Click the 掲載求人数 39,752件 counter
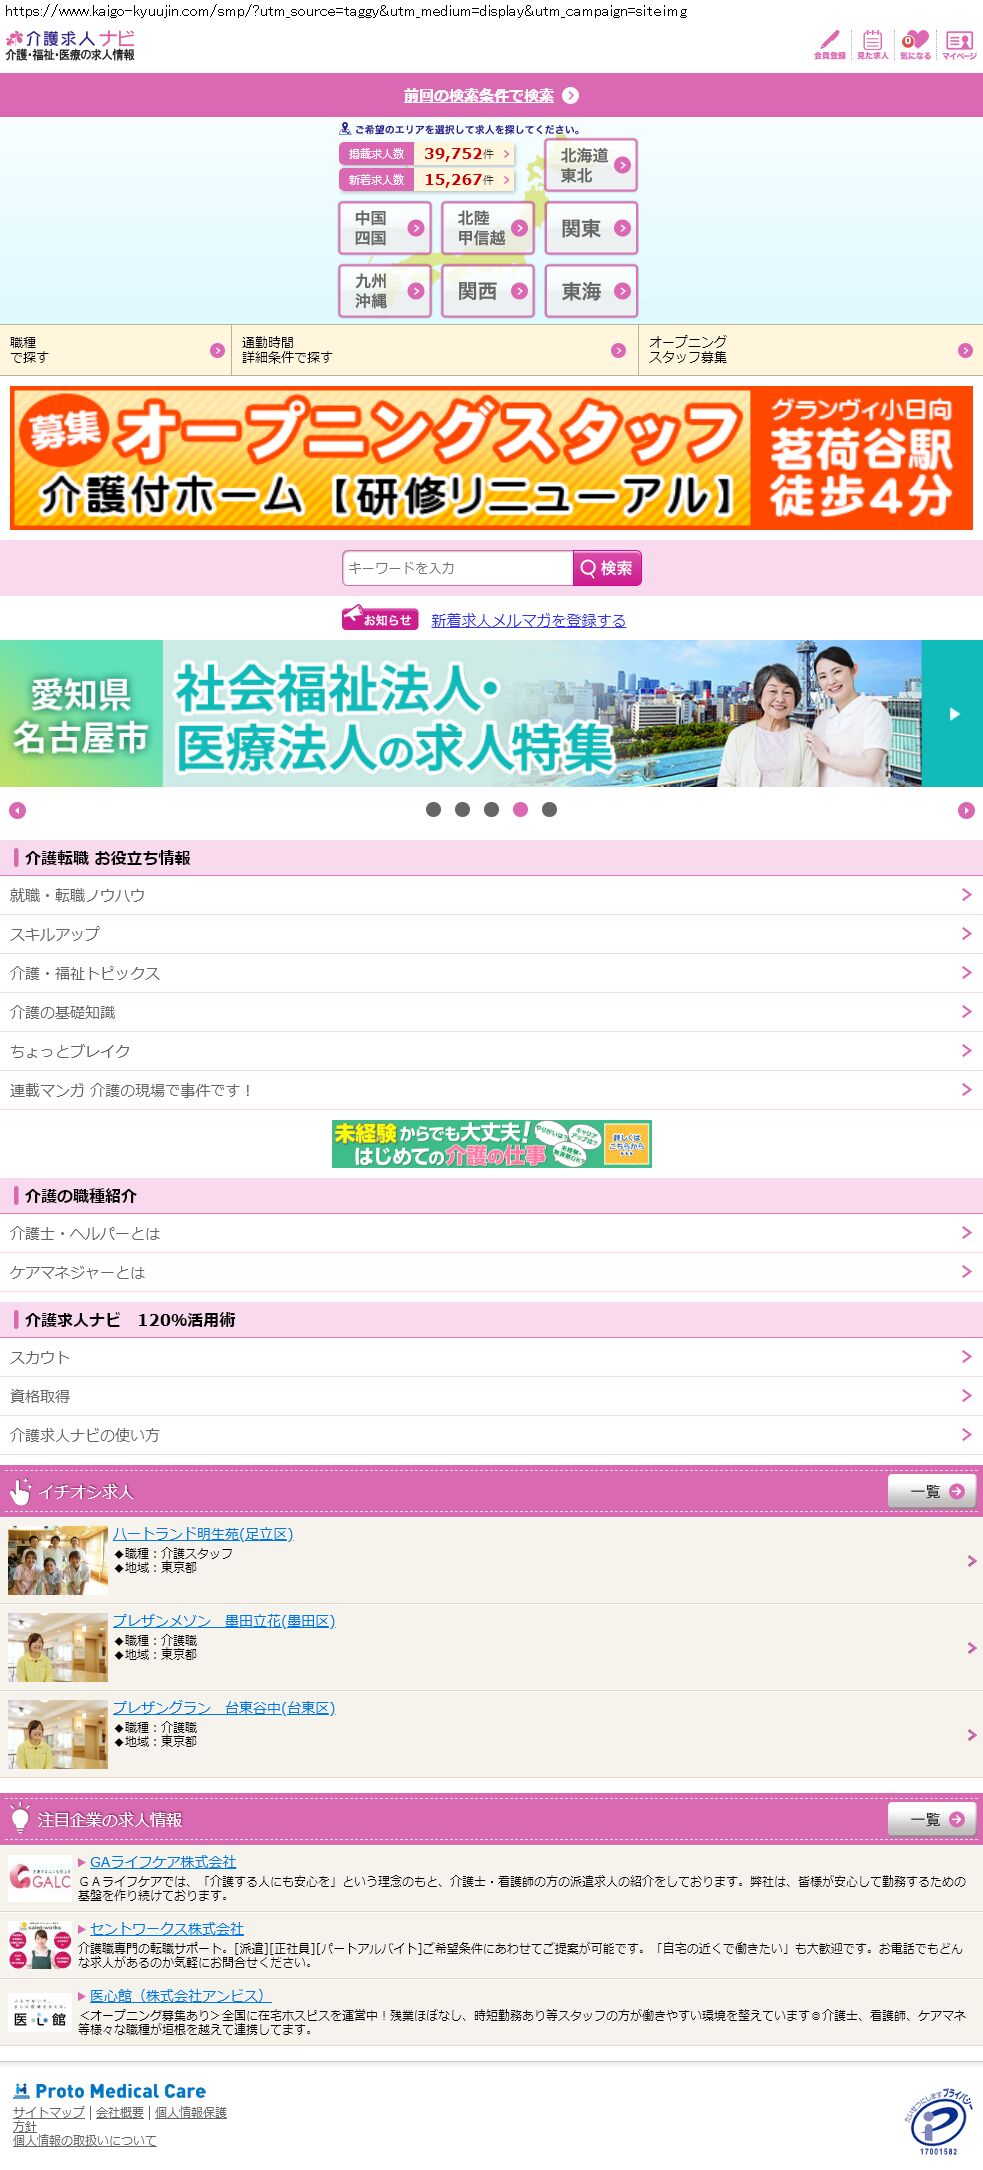 coord(427,153)
